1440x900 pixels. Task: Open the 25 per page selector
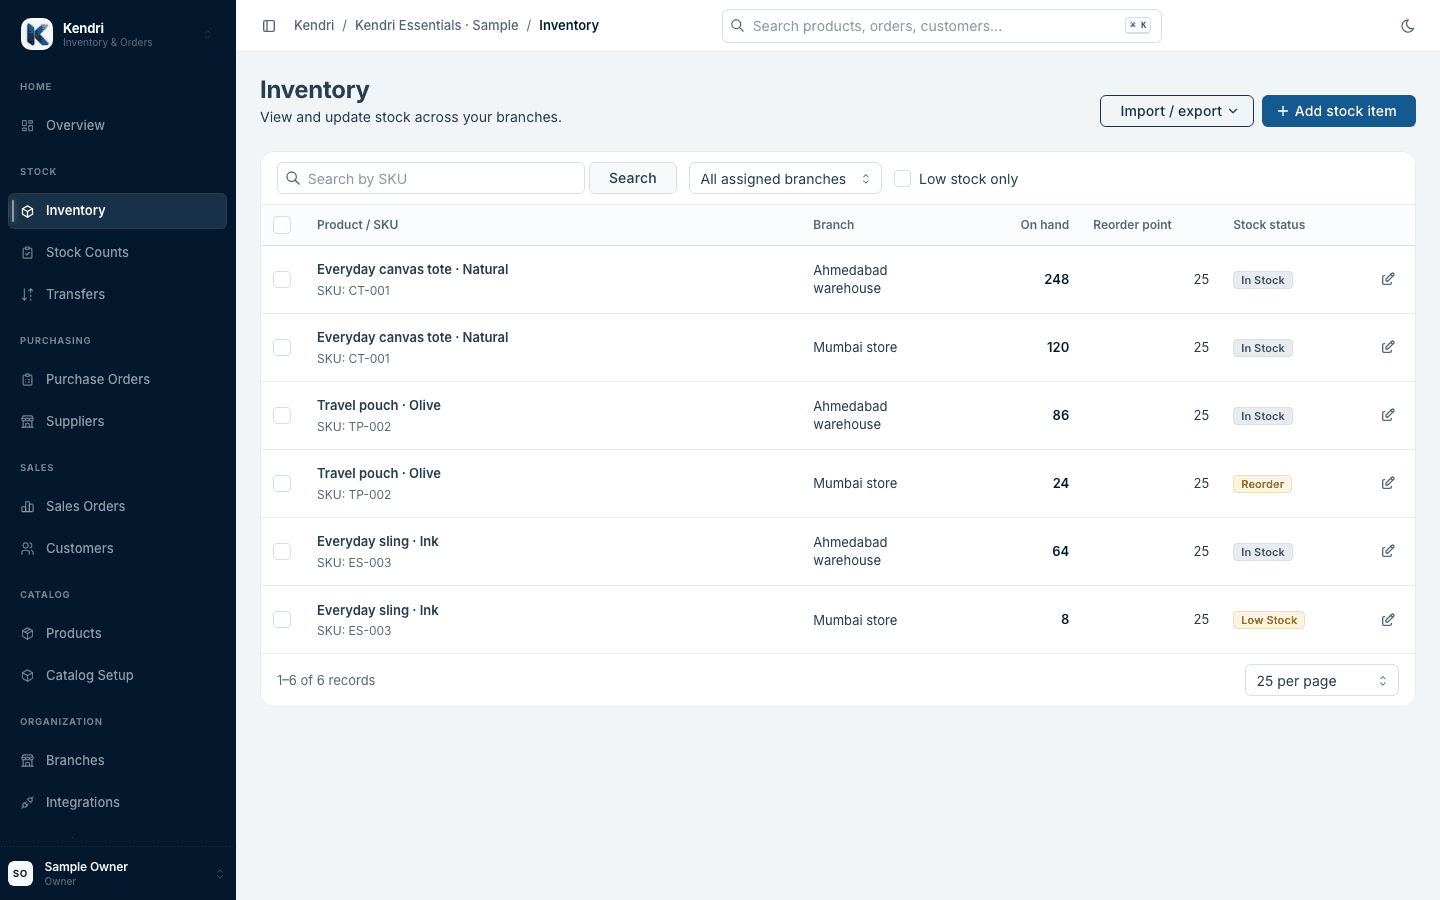pos(1321,680)
